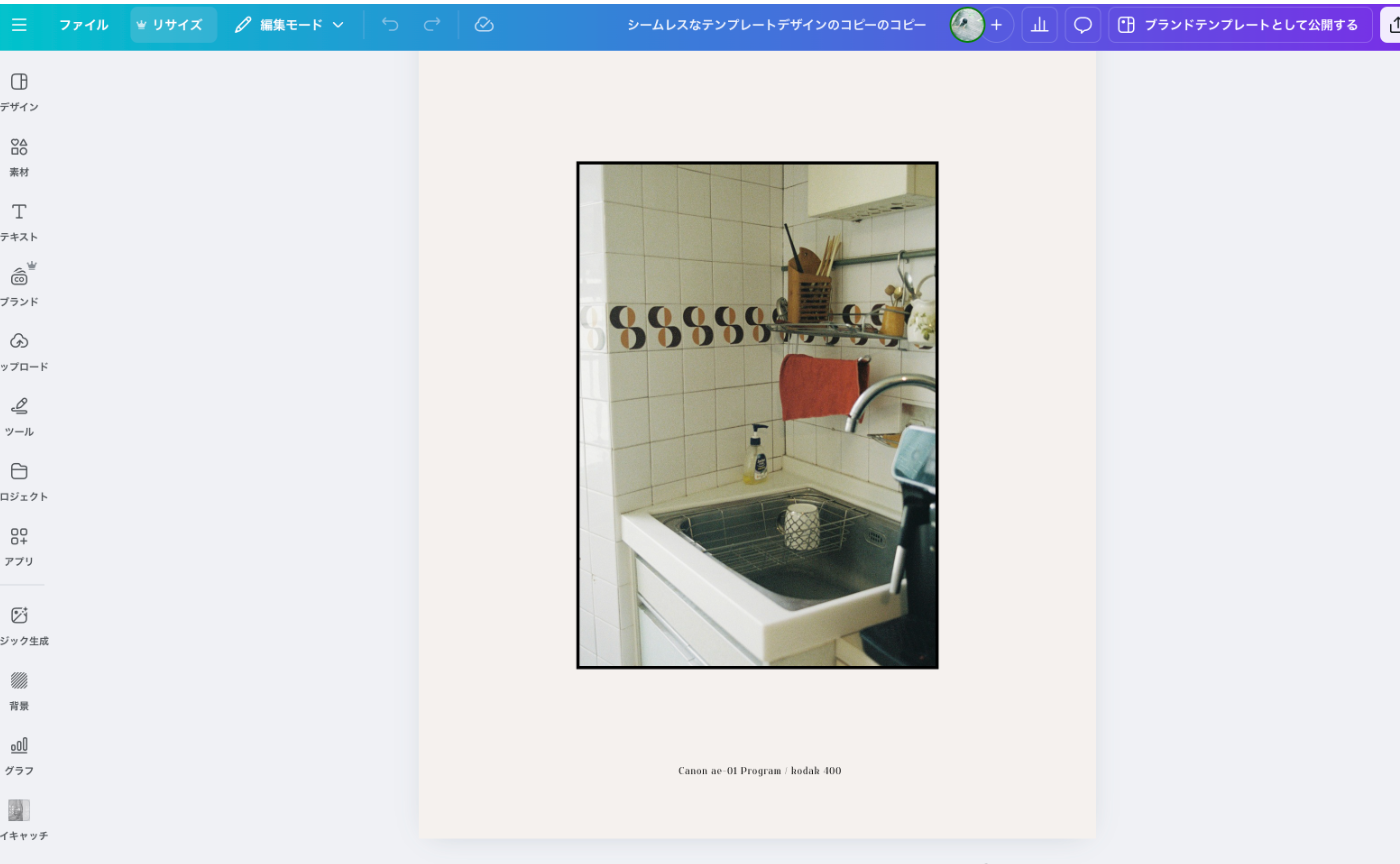Open the analytics bar chart icon
This screenshot has width=1400, height=864.
pos(1039,25)
